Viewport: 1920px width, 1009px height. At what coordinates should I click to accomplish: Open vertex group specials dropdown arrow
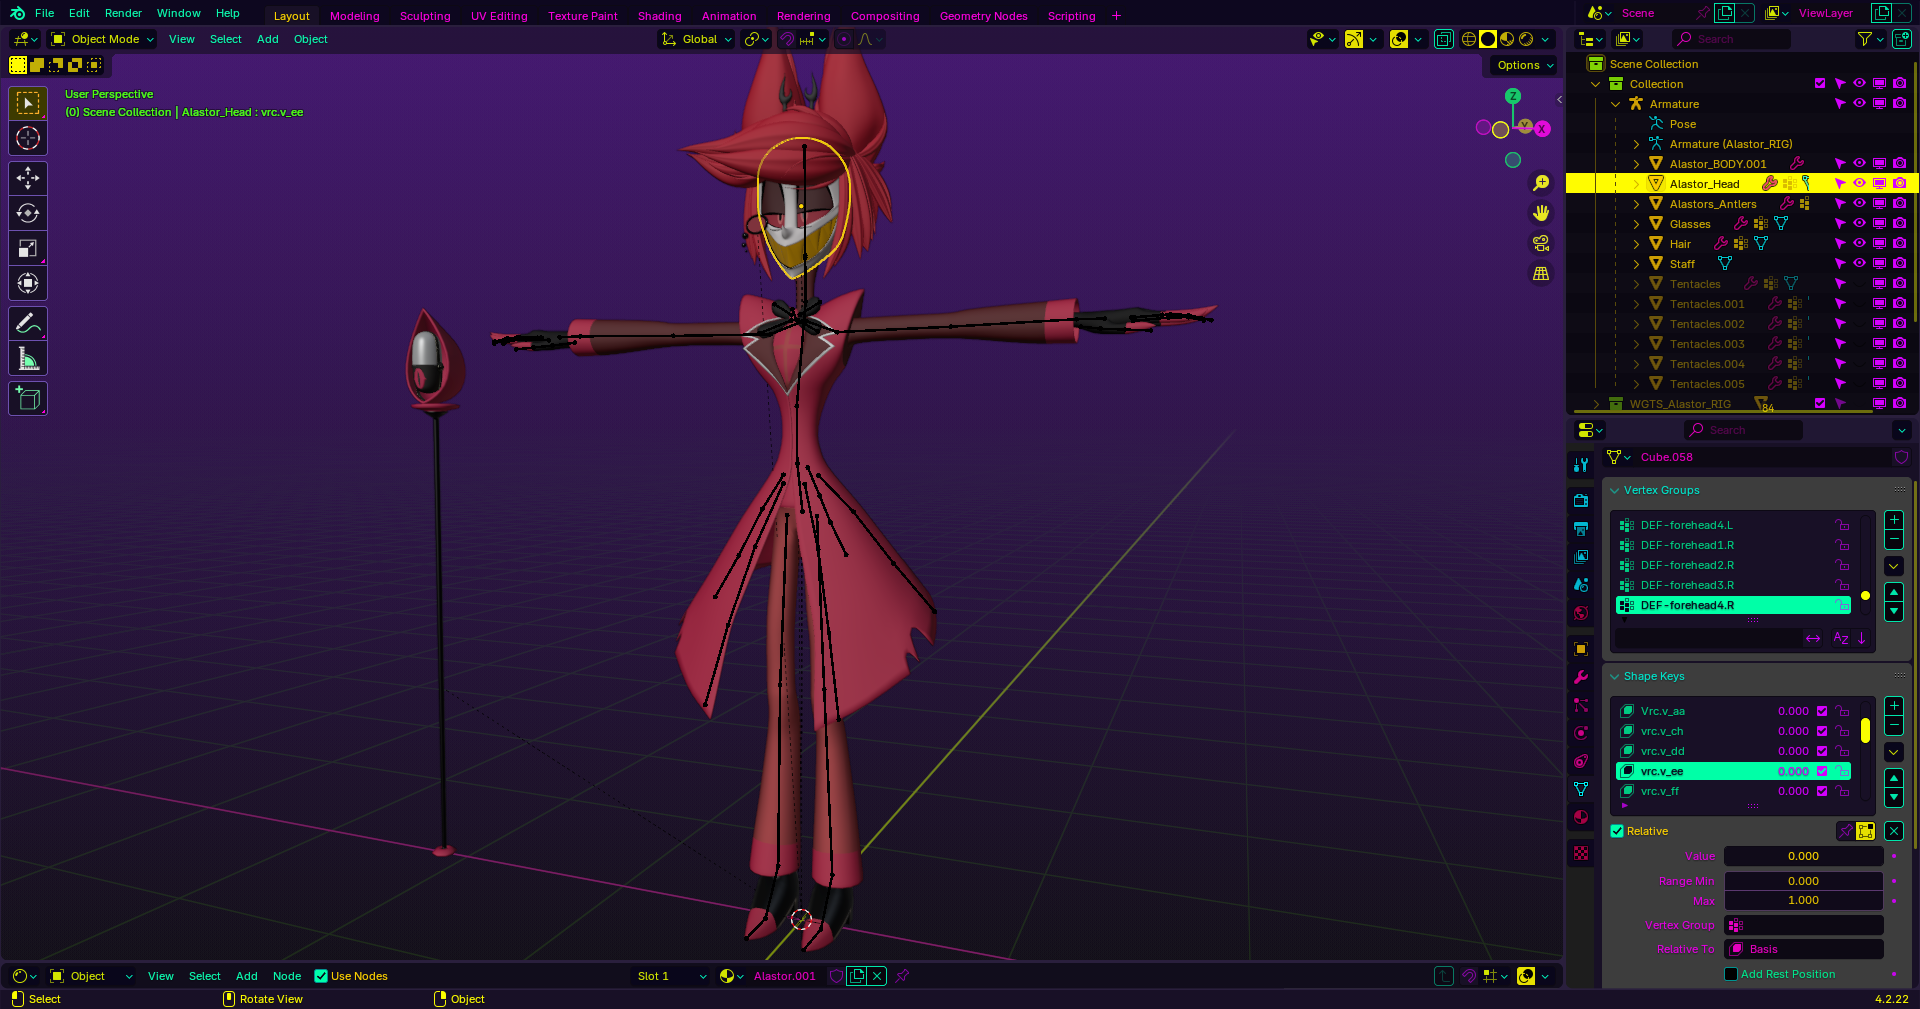[1894, 566]
